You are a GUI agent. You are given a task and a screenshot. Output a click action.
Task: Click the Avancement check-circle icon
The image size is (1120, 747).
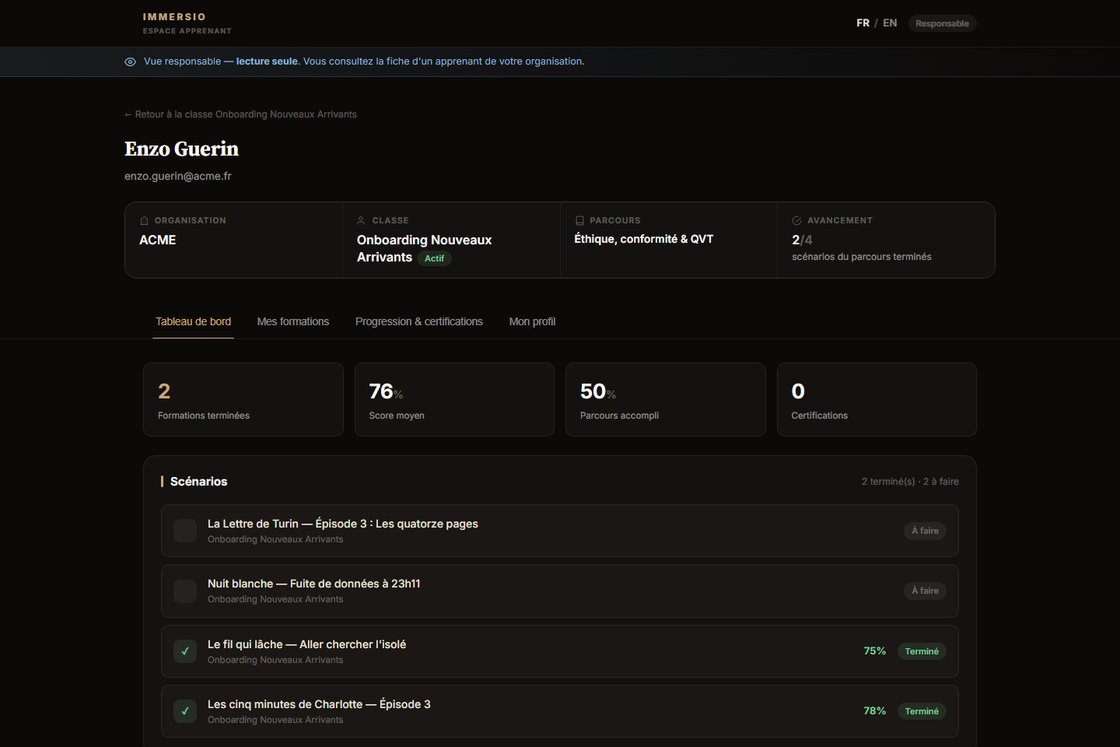point(796,221)
